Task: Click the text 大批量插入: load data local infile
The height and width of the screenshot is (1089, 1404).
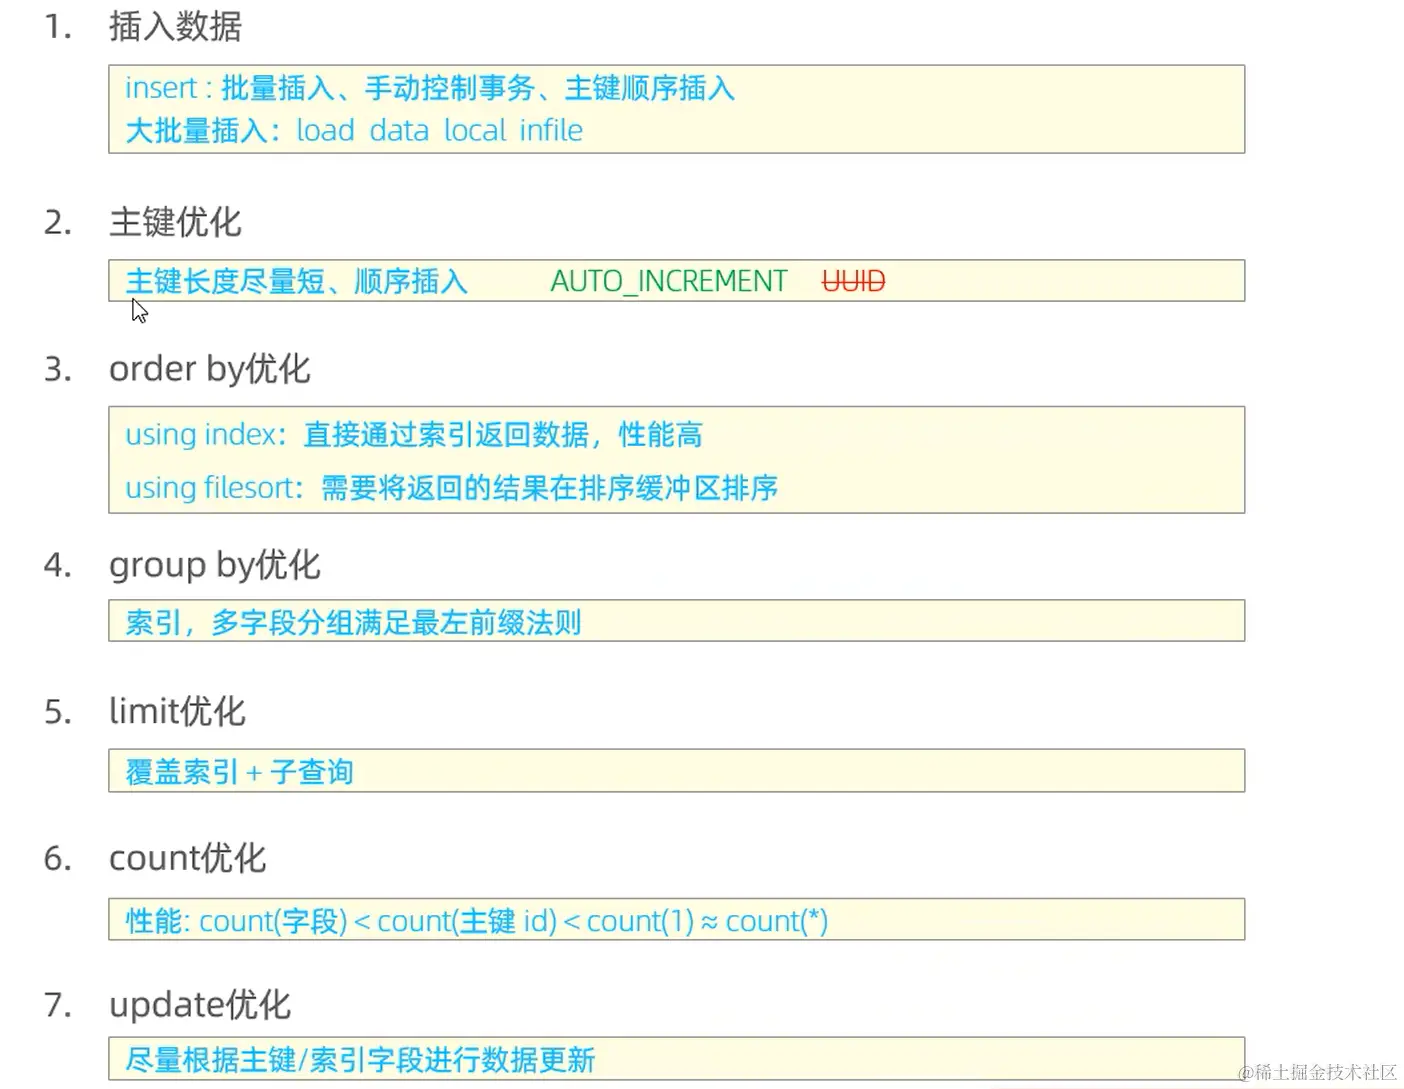Action: pyautogui.click(x=354, y=130)
